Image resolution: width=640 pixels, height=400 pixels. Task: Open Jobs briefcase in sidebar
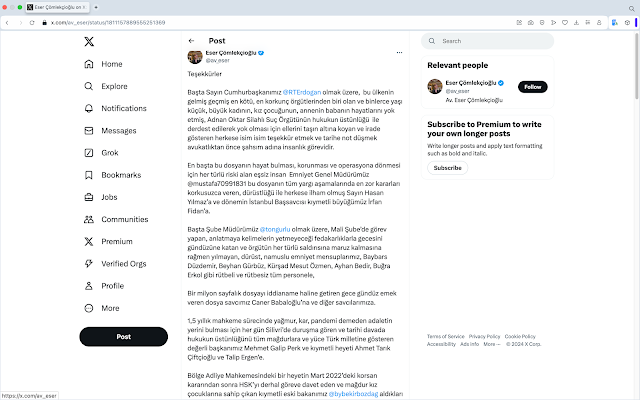[89, 197]
